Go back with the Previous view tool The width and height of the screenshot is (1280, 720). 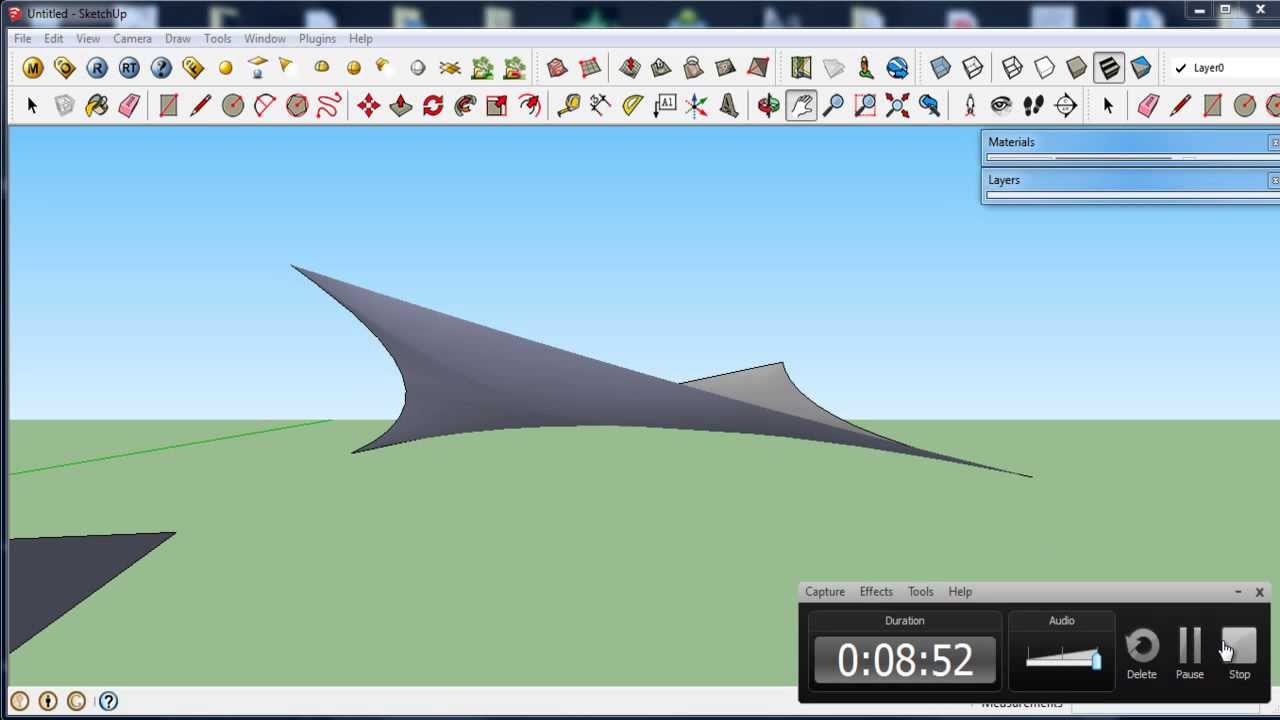click(x=929, y=105)
